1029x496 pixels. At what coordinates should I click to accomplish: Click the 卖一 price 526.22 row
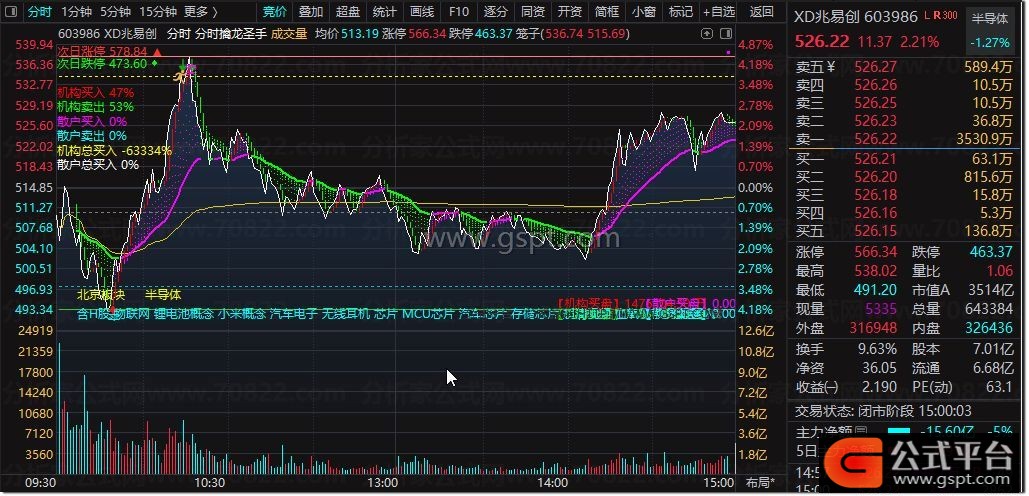pos(903,138)
